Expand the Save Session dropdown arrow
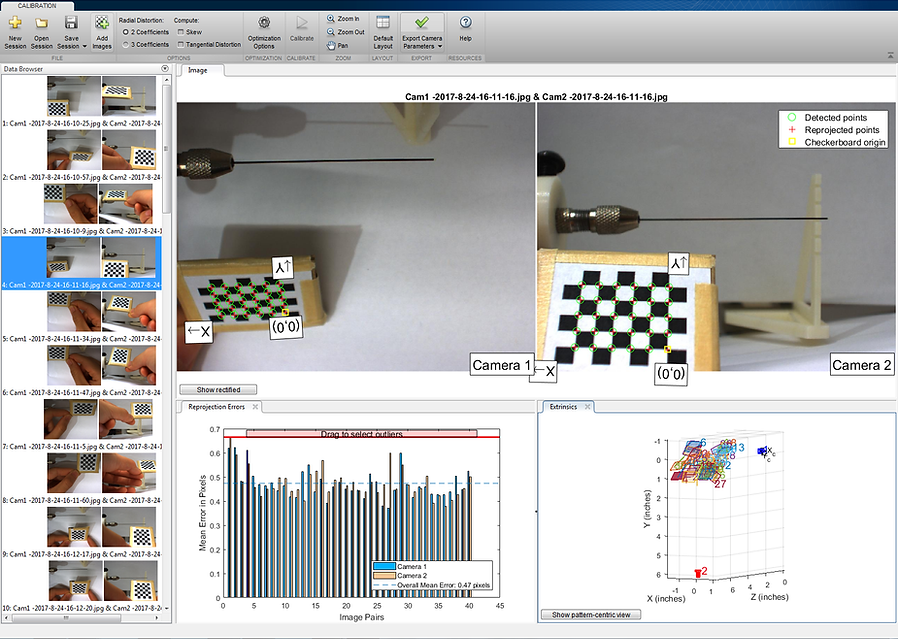898x639 pixels. point(85,46)
